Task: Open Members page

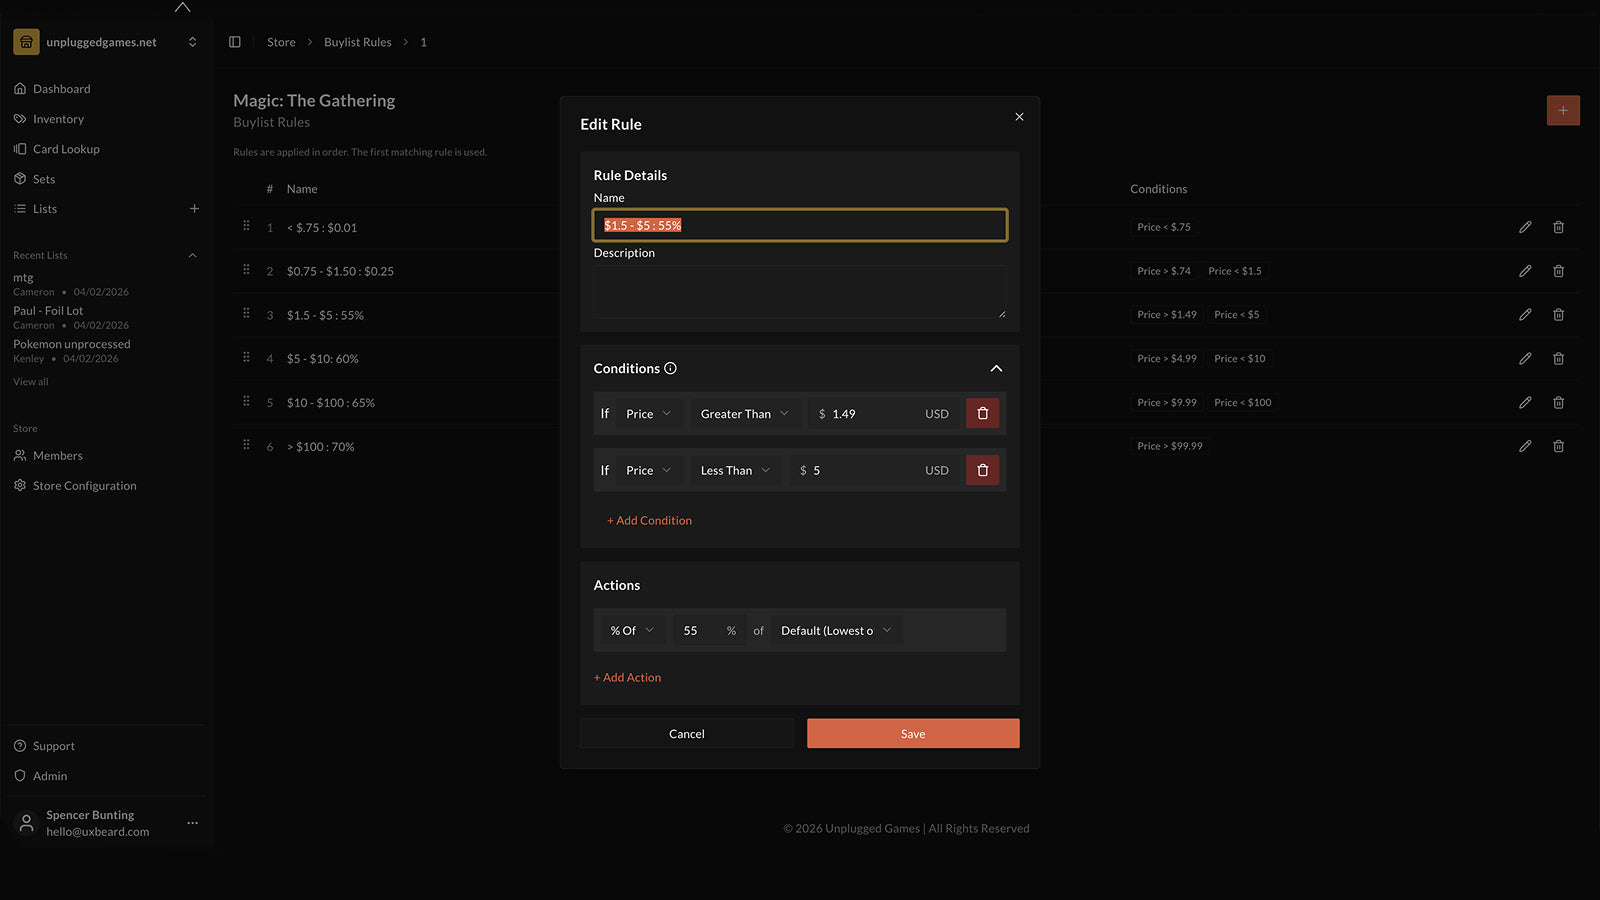Action: tap(57, 455)
